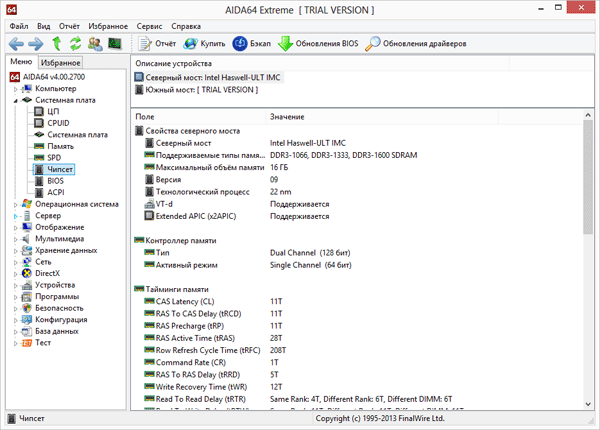Click the Значение column header

(382, 117)
